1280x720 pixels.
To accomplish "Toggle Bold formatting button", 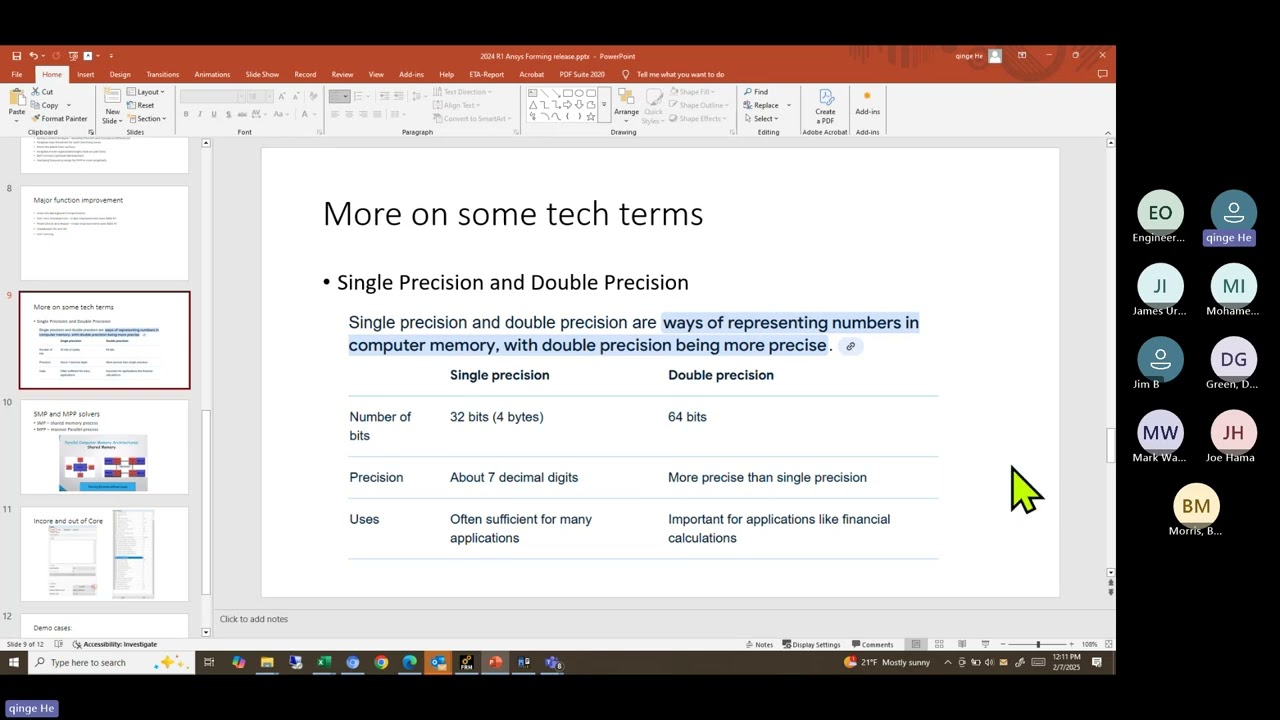I will pos(186,114).
